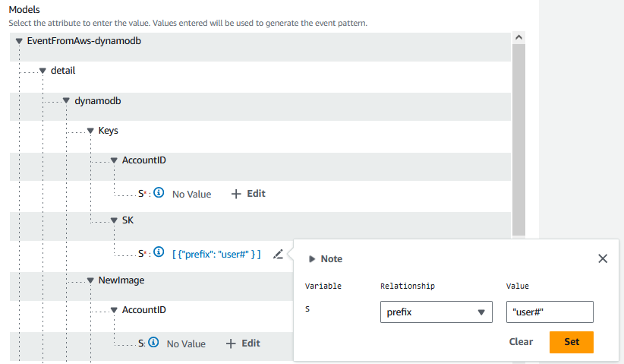Expand the Note section in popup
The height and width of the screenshot is (364, 624).
pos(312,259)
